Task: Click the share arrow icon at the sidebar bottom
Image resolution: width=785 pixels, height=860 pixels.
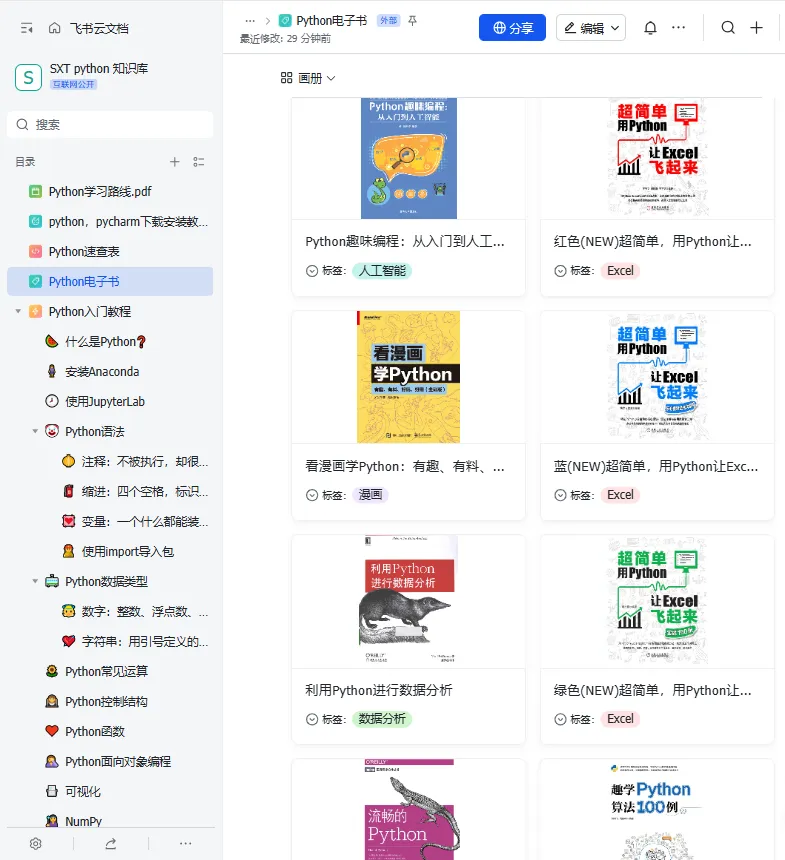Action: coord(111,844)
